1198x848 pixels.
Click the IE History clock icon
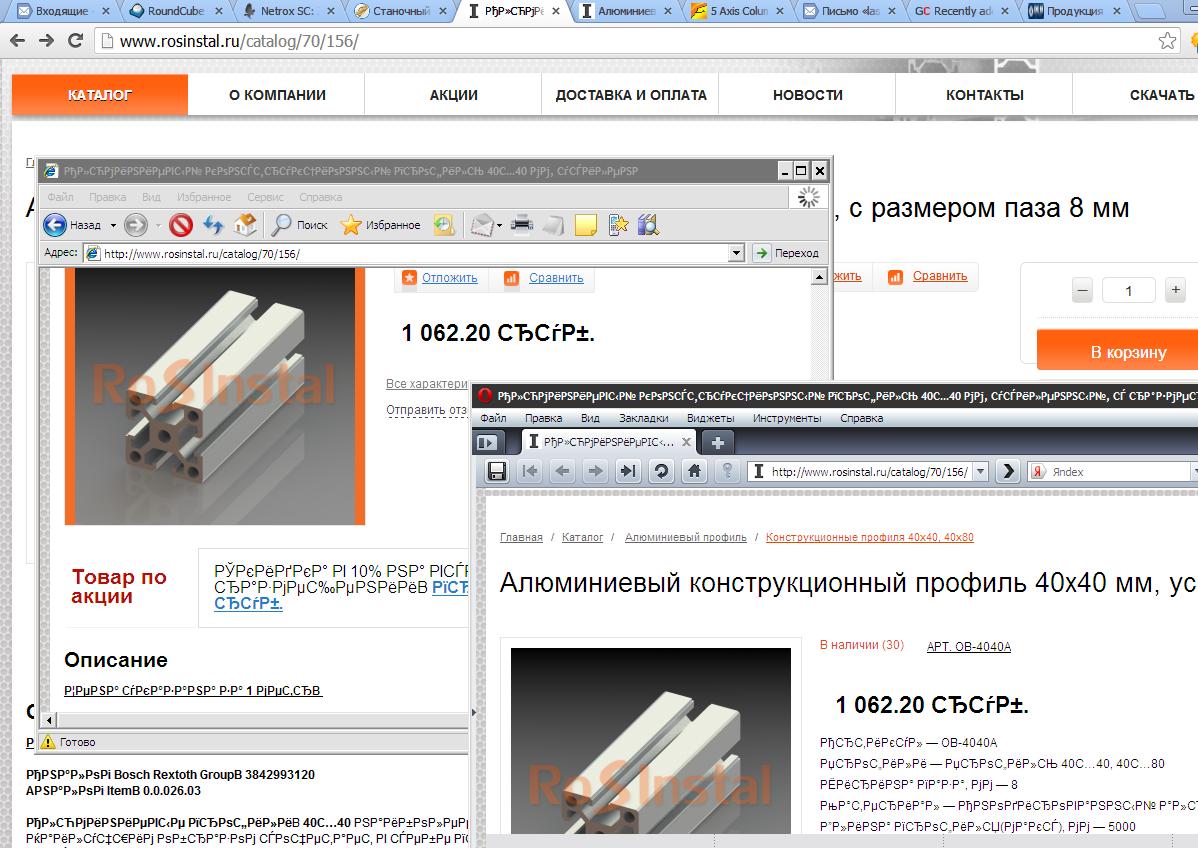[444, 225]
